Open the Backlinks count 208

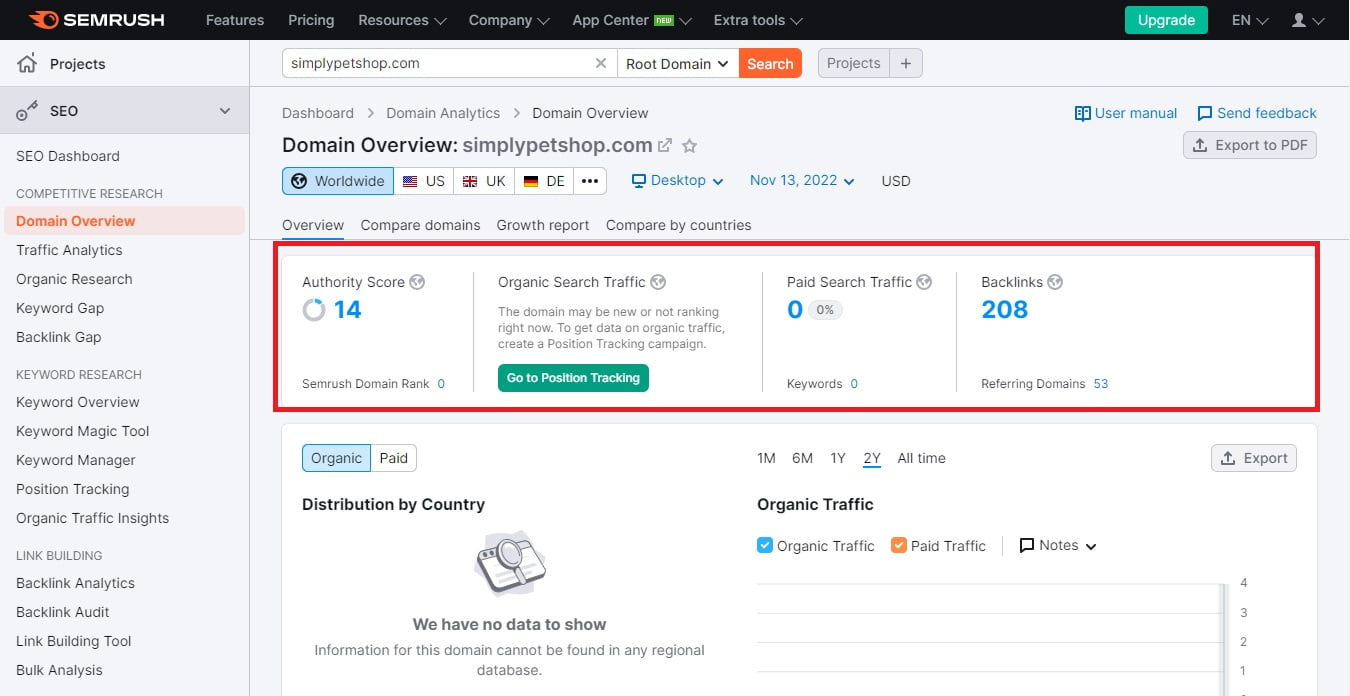pos(1005,310)
